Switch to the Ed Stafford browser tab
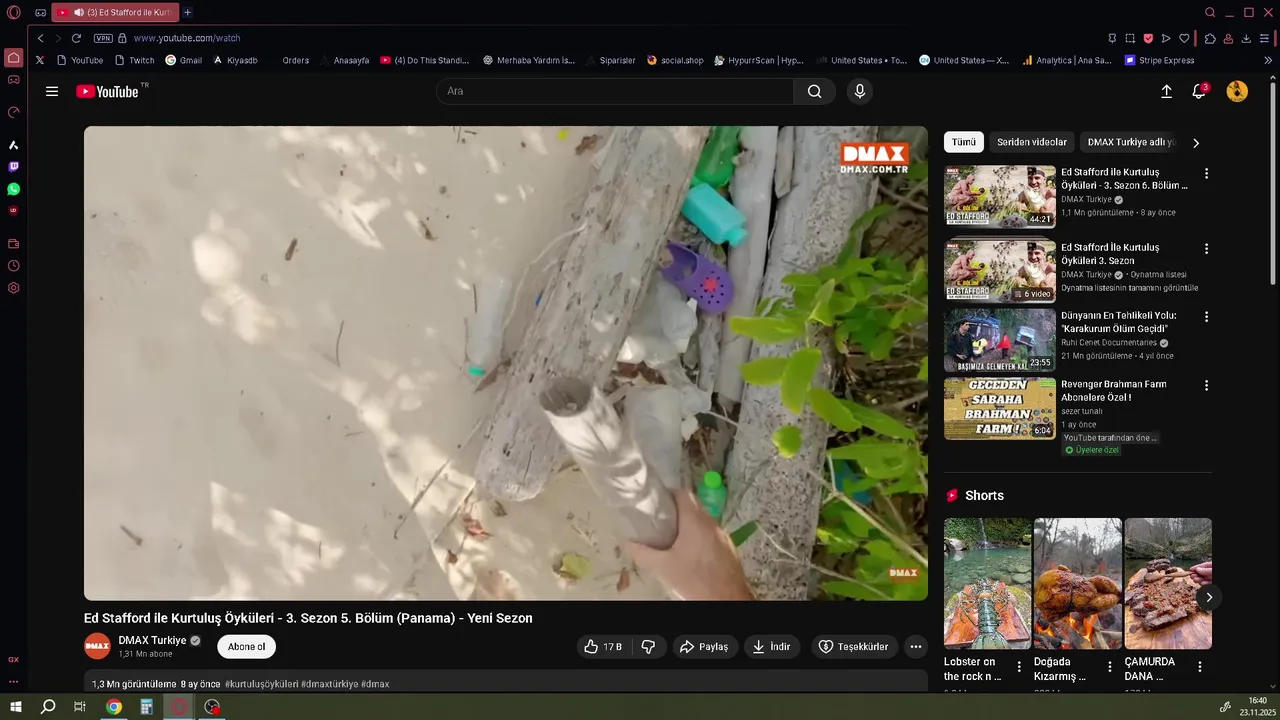The image size is (1280, 720). [115, 12]
